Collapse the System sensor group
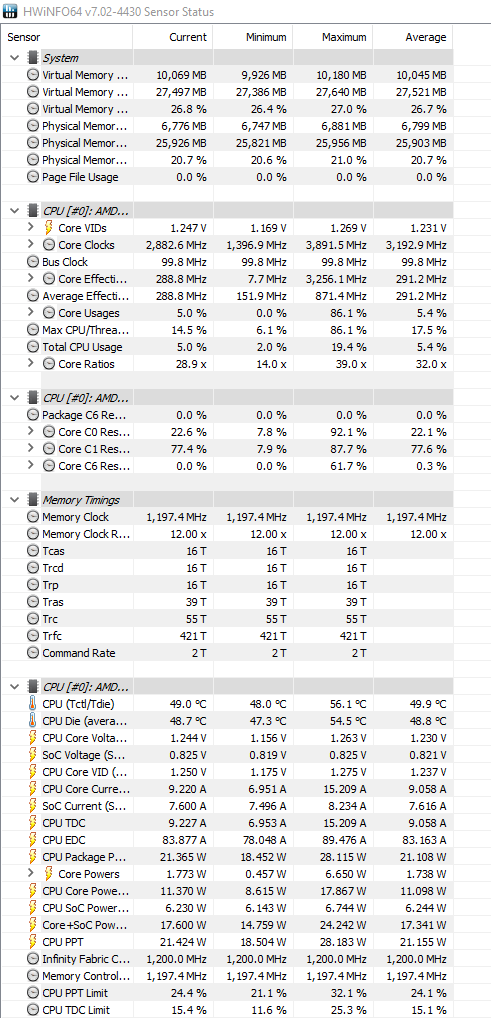The width and height of the screenshot is (491, 1018). (14, 58)
